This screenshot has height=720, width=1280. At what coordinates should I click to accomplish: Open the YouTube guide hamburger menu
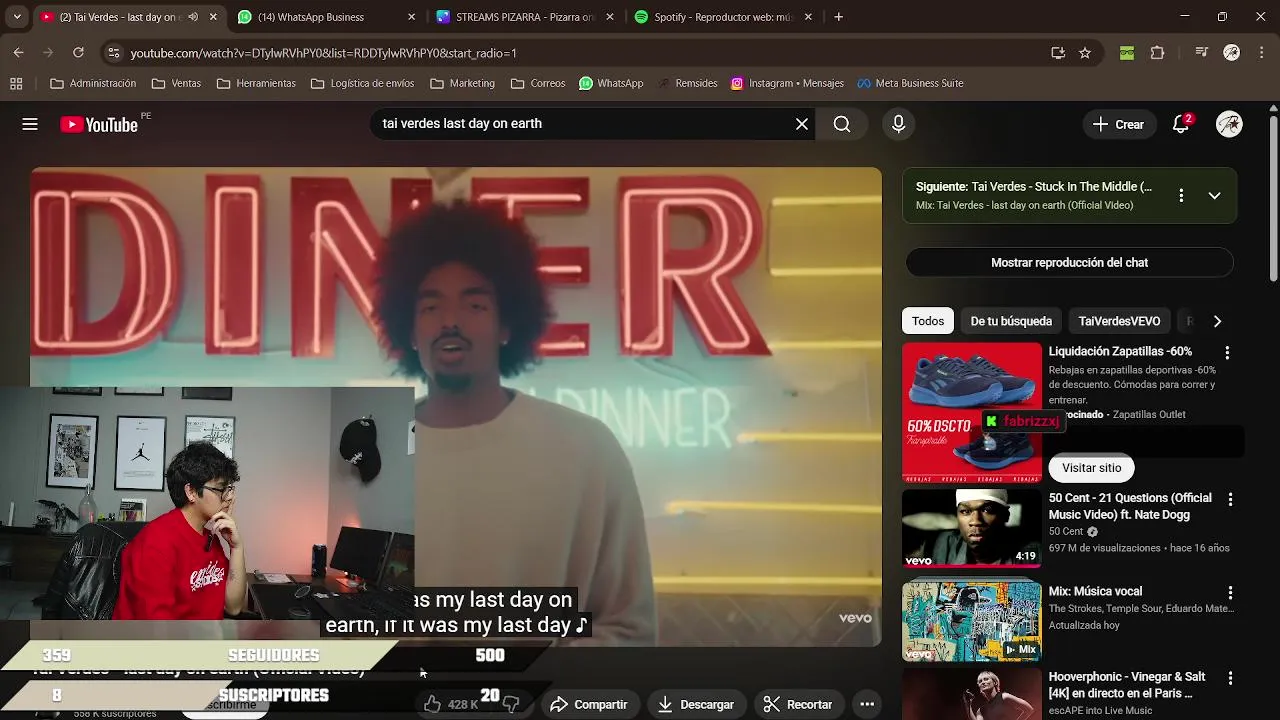[30, 124]
